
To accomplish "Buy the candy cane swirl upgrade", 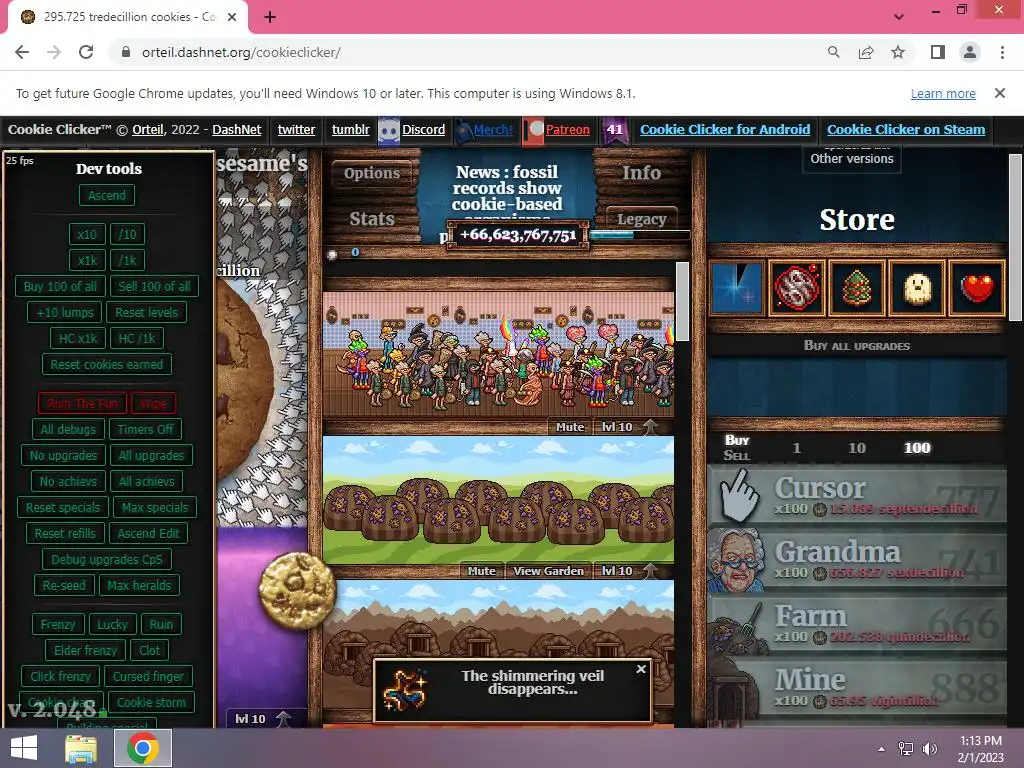I will pyautogui.click(x=796, y=288).
